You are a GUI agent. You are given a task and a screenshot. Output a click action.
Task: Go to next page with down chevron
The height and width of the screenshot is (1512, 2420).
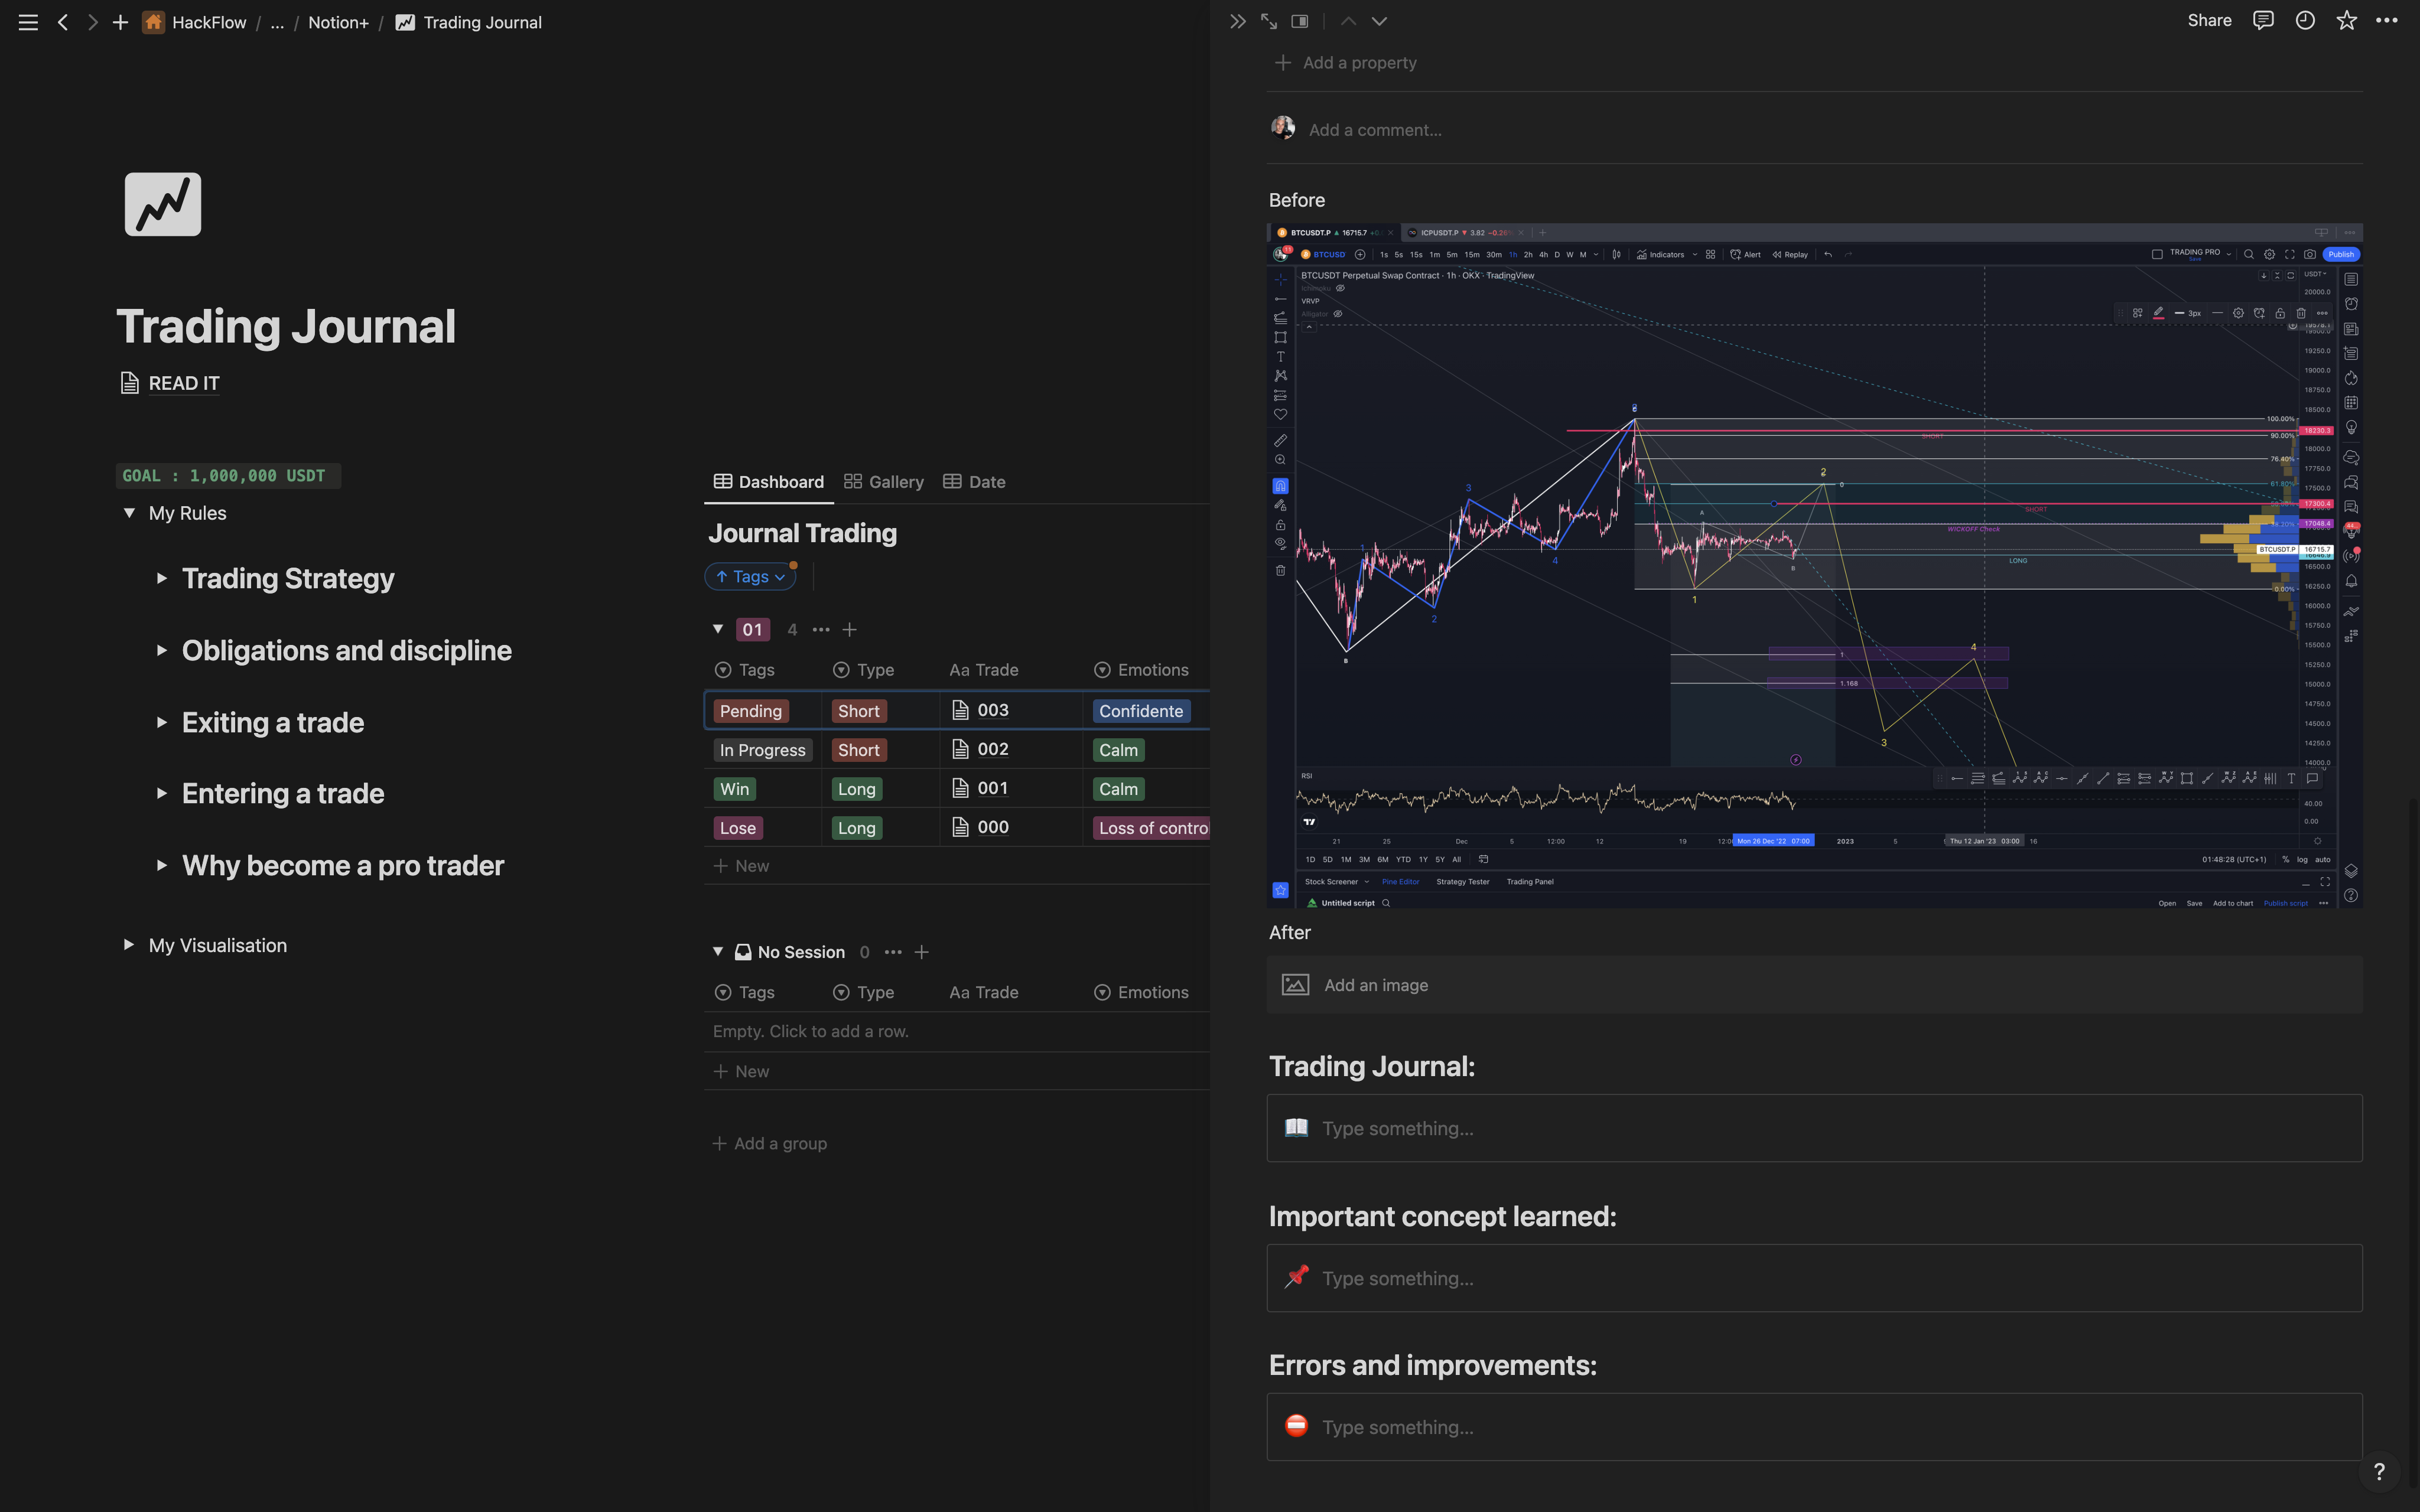pos(1379,21)
